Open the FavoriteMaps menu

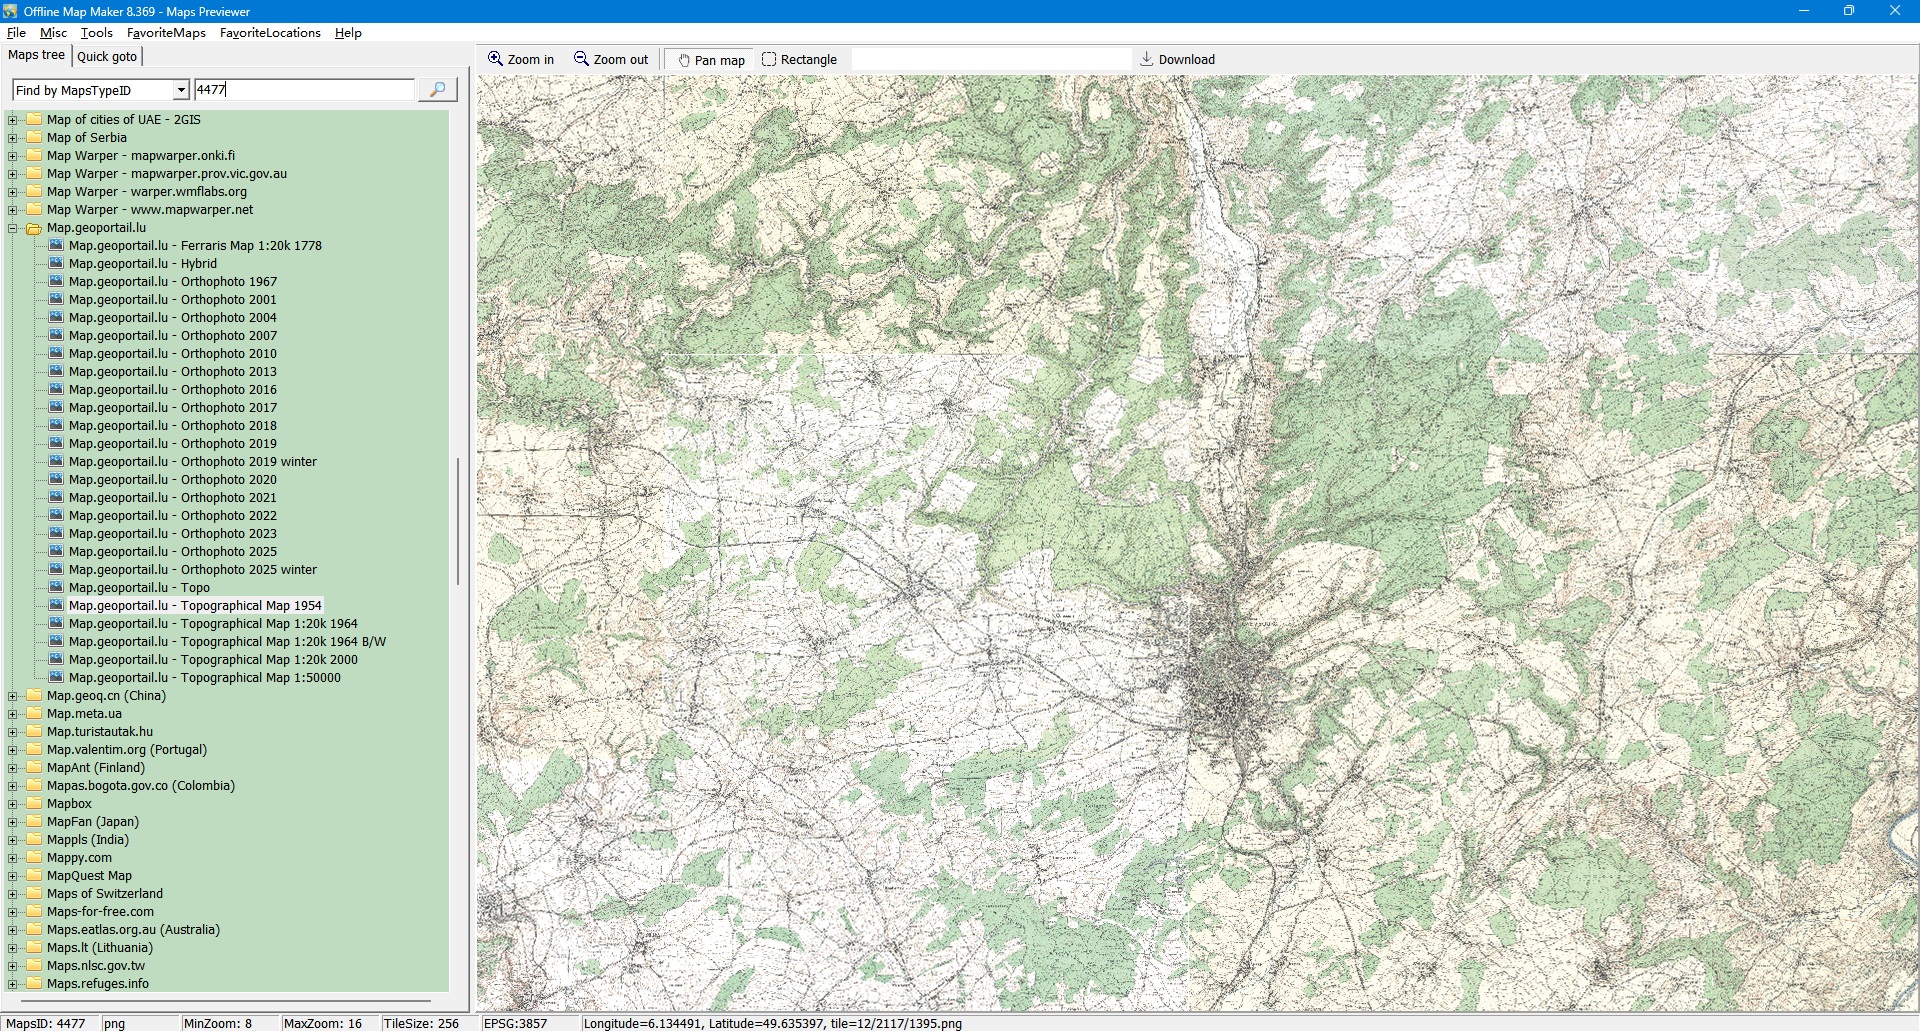pos(166,33)
